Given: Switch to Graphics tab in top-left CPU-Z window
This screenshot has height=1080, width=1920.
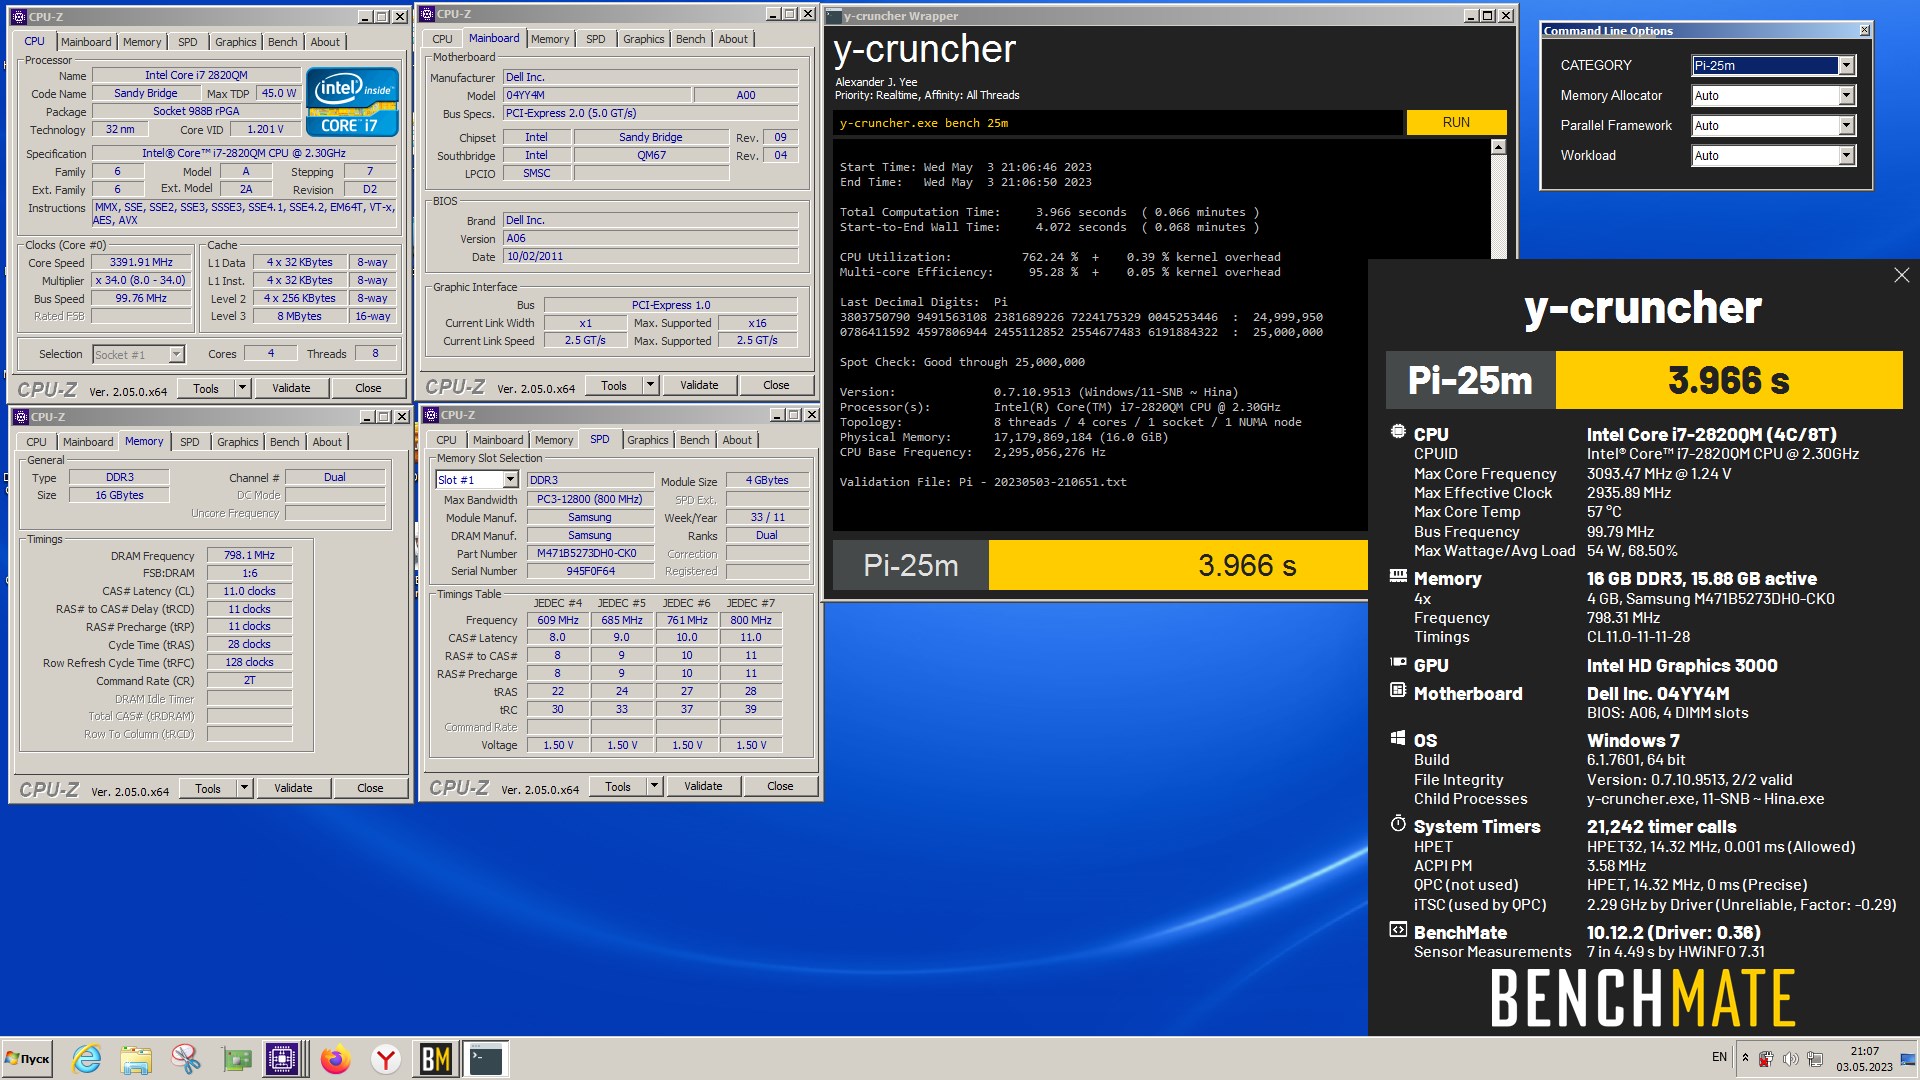Looking at the screenshot, I should [x=236, y=42].
